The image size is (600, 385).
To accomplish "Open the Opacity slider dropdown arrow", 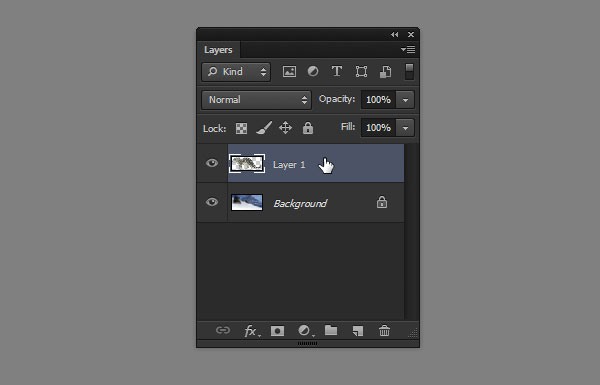I will [405, 100].
